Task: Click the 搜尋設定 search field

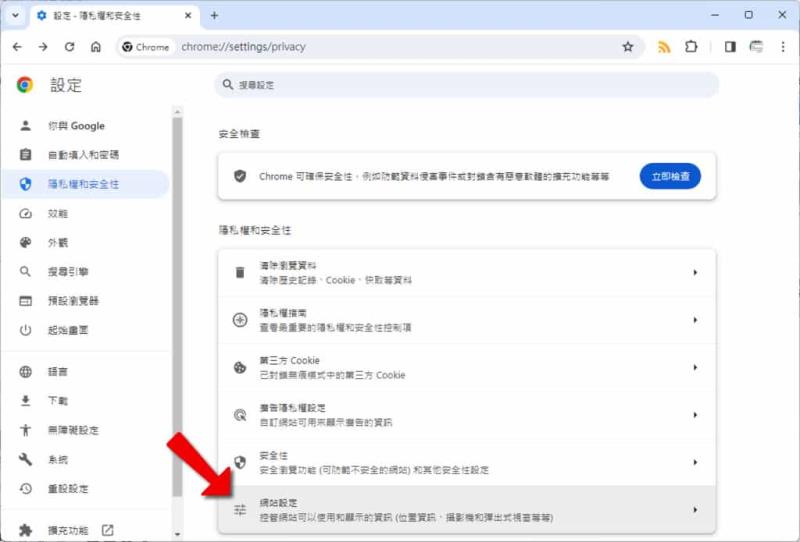Action: pos(466,85)
